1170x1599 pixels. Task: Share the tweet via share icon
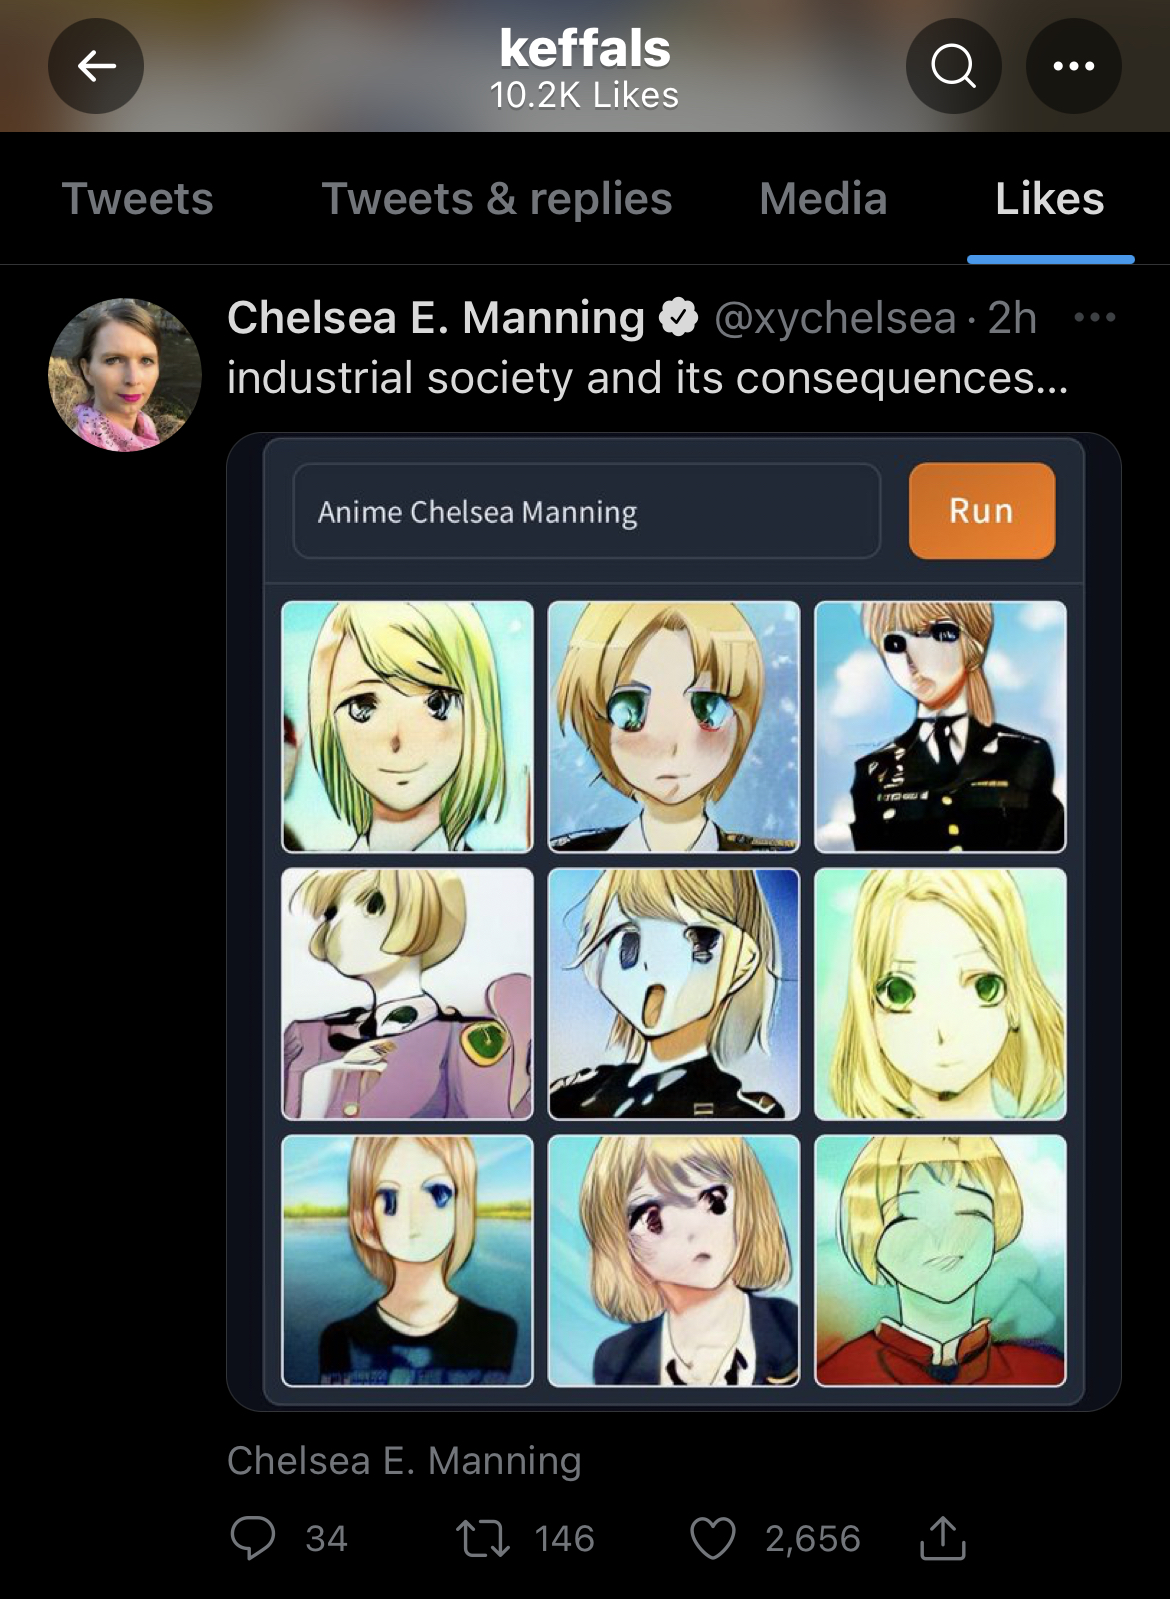coord(942,1538)
